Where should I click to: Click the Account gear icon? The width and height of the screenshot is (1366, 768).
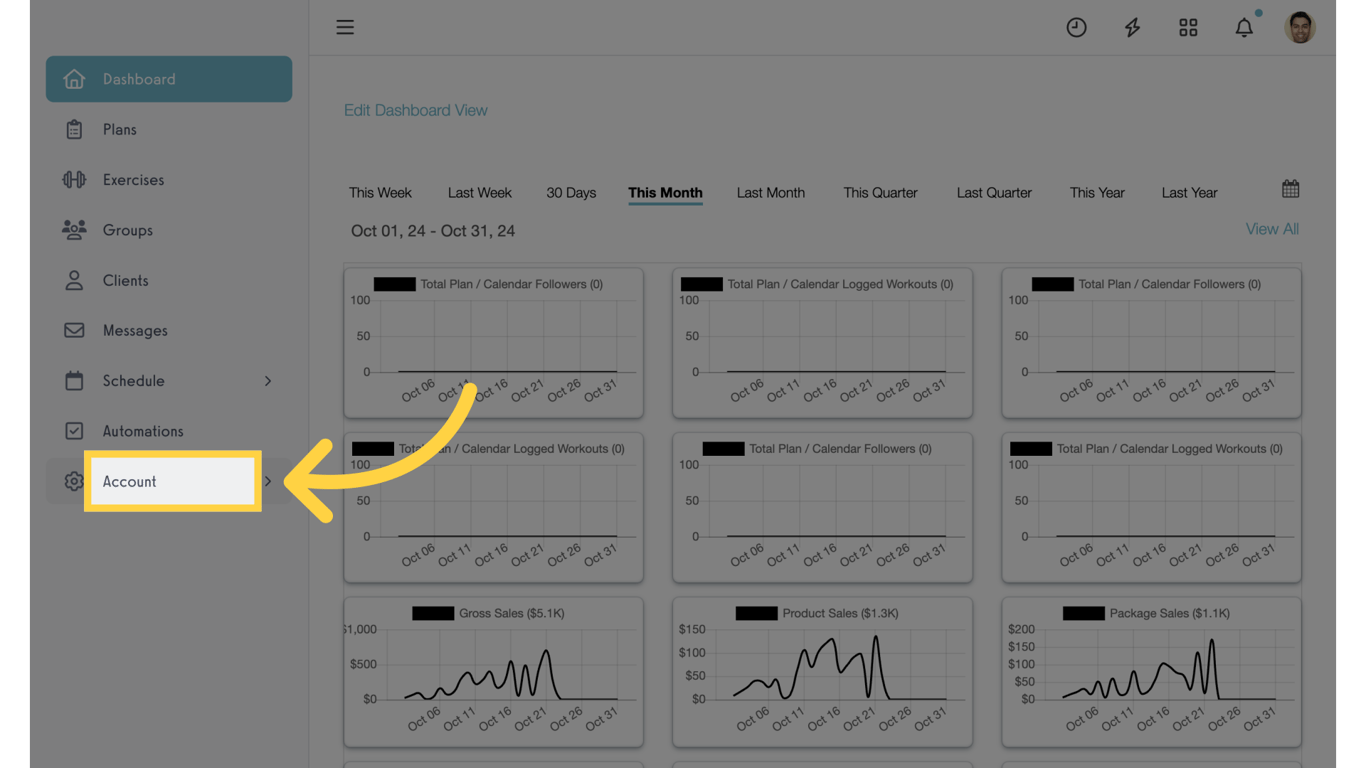click(74, 481)
